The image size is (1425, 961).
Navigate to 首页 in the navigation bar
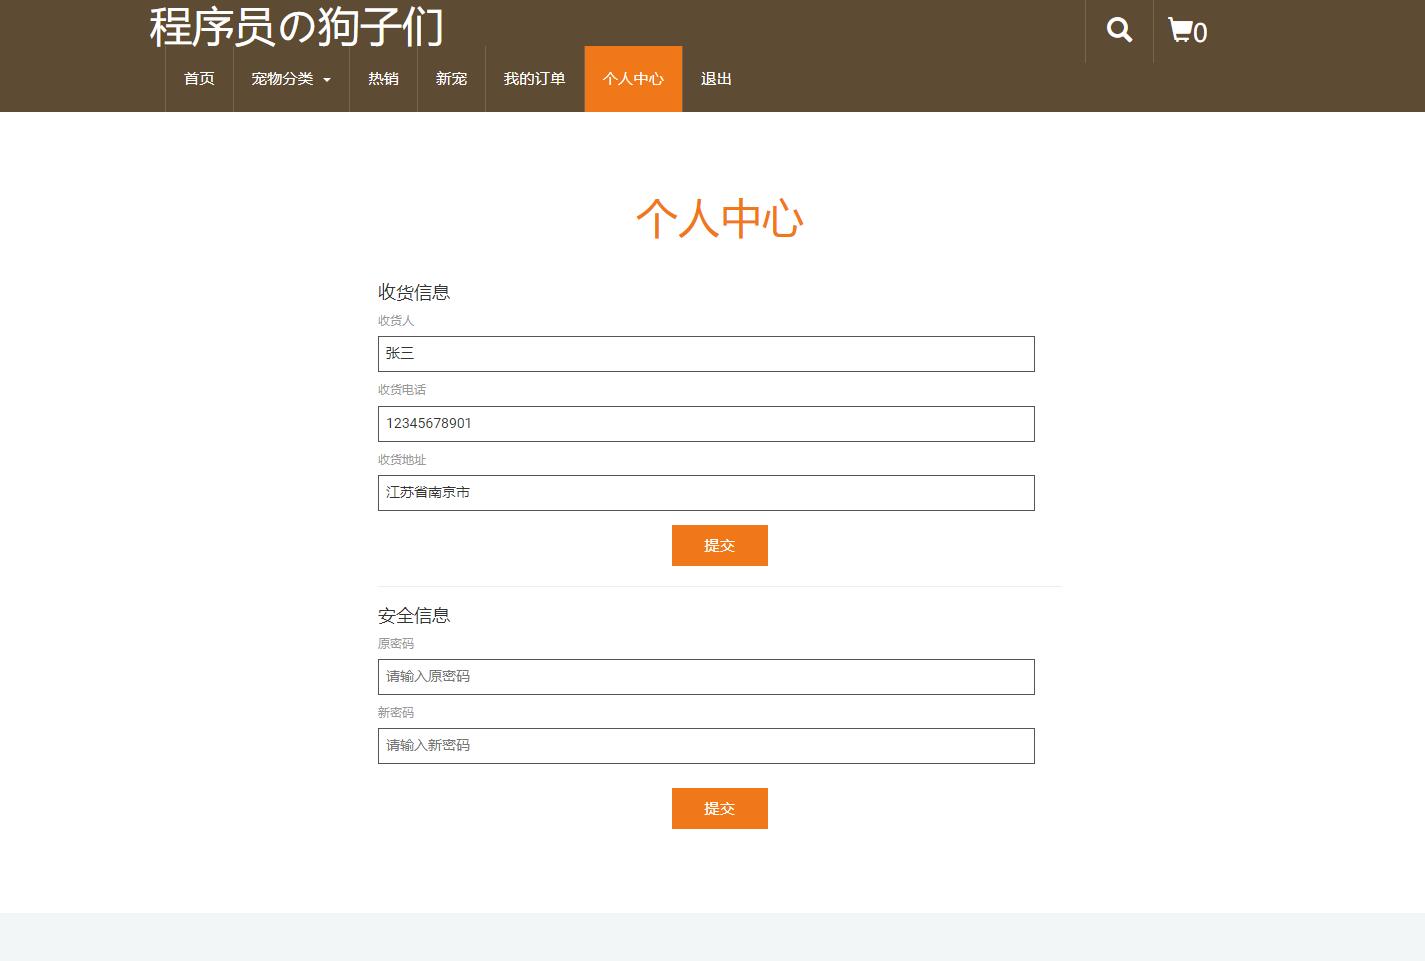pos(198,79)
